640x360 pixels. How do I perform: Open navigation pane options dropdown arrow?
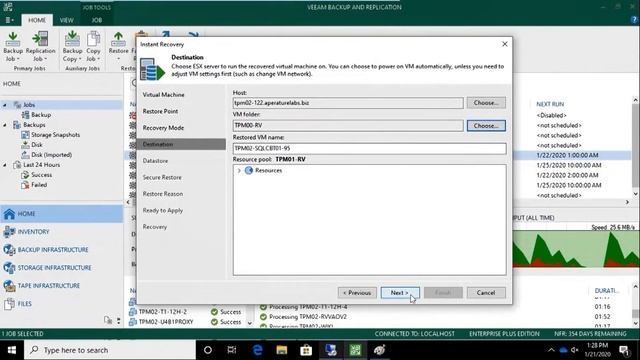click(118, 320)
